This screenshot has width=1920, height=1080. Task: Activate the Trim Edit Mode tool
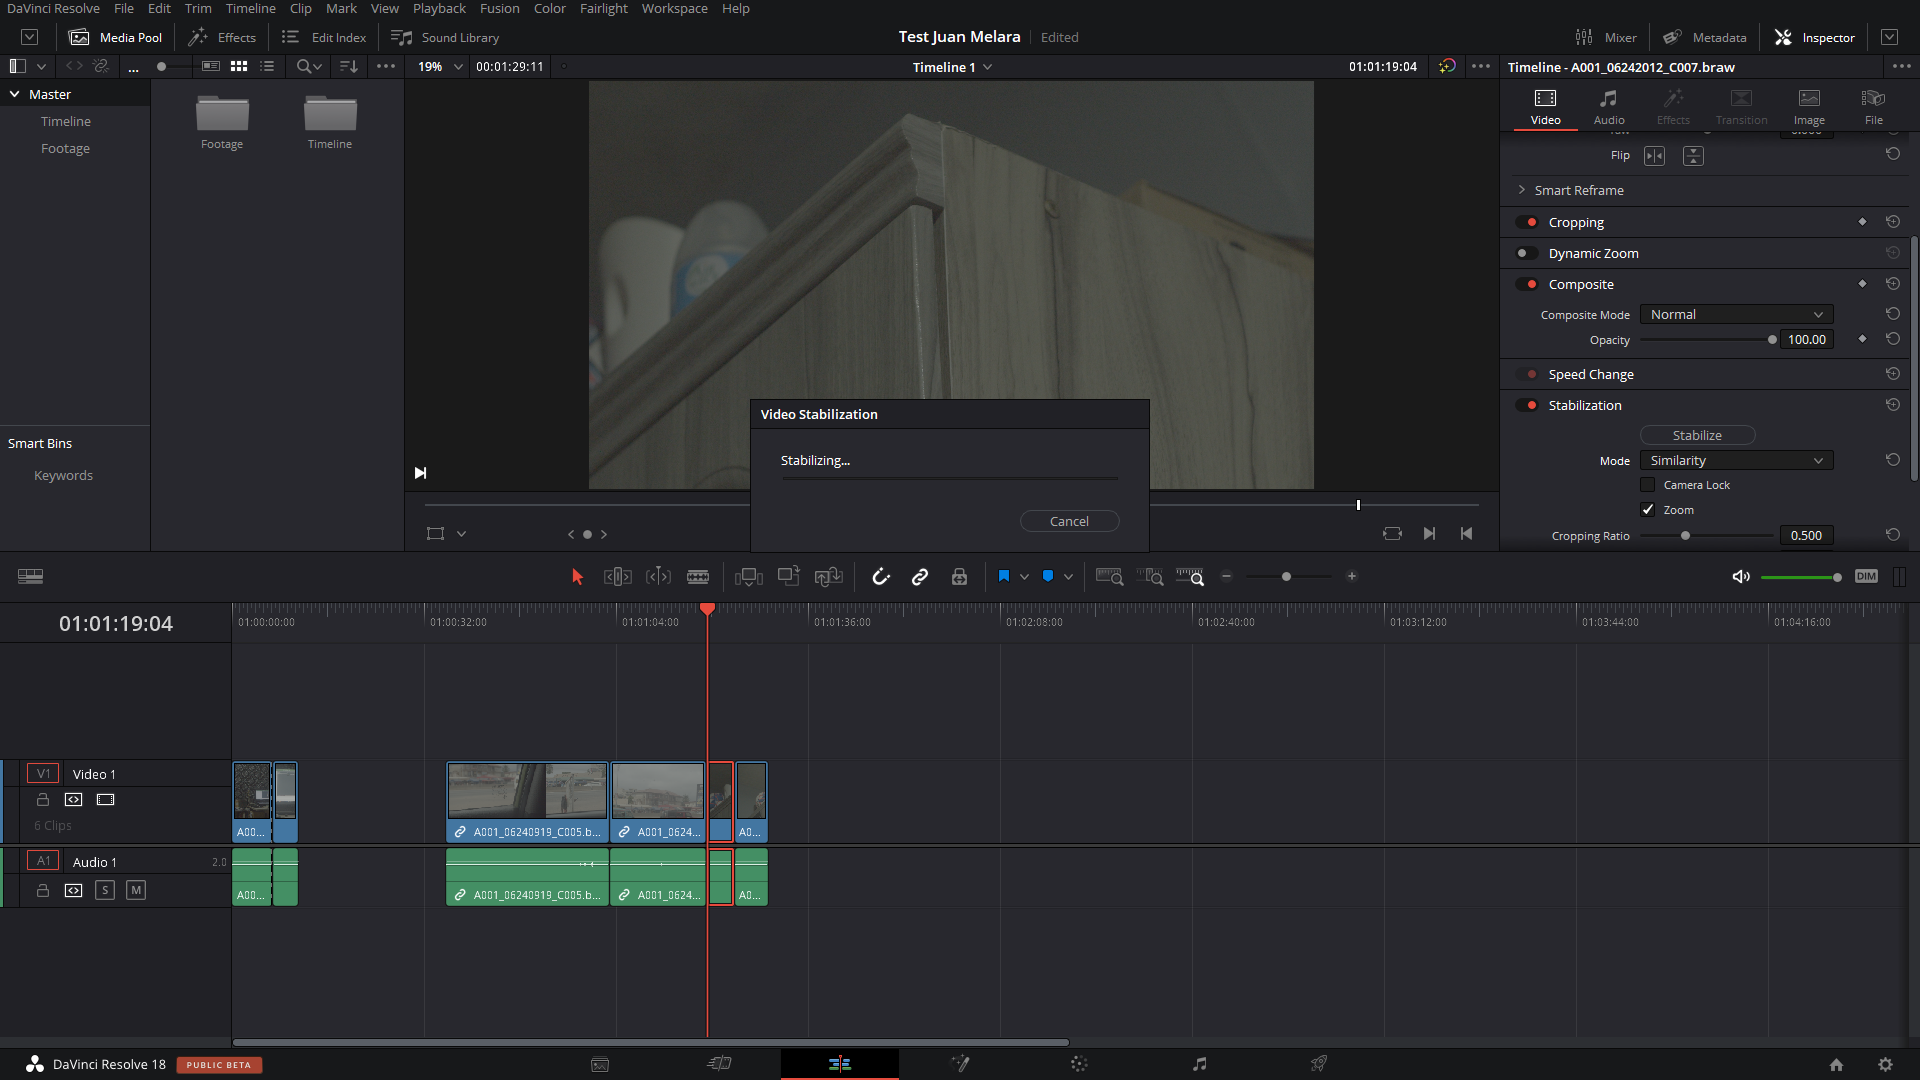(x=617, y=577)
